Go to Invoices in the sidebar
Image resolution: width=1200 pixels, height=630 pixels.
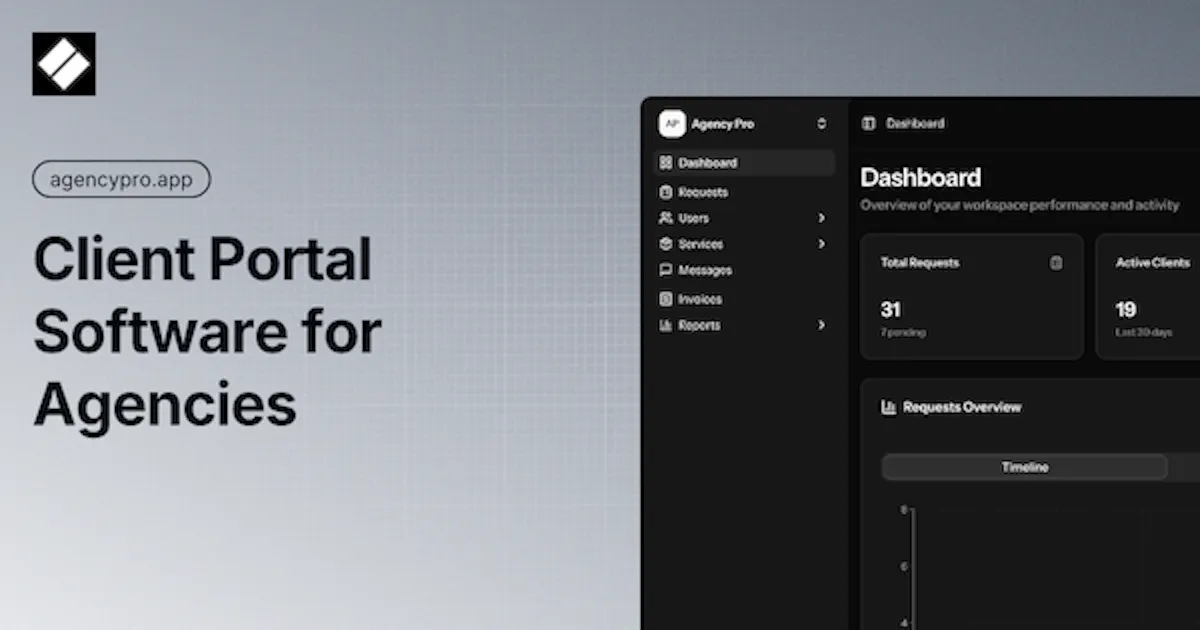tap(745, 299)
